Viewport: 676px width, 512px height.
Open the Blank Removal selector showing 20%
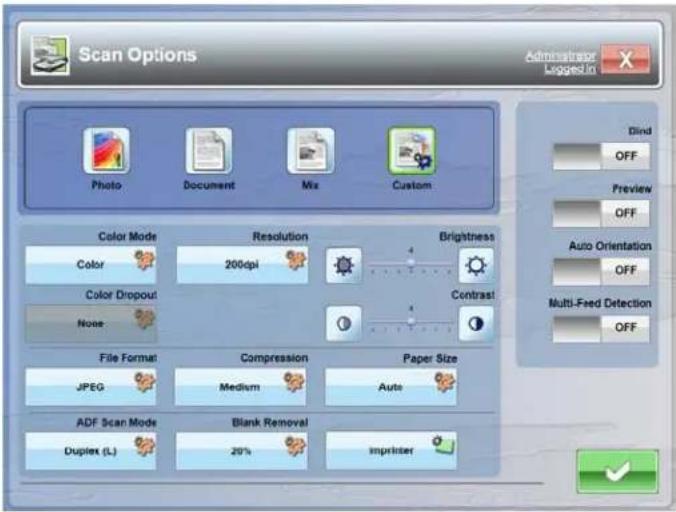[x=241, y=451]
